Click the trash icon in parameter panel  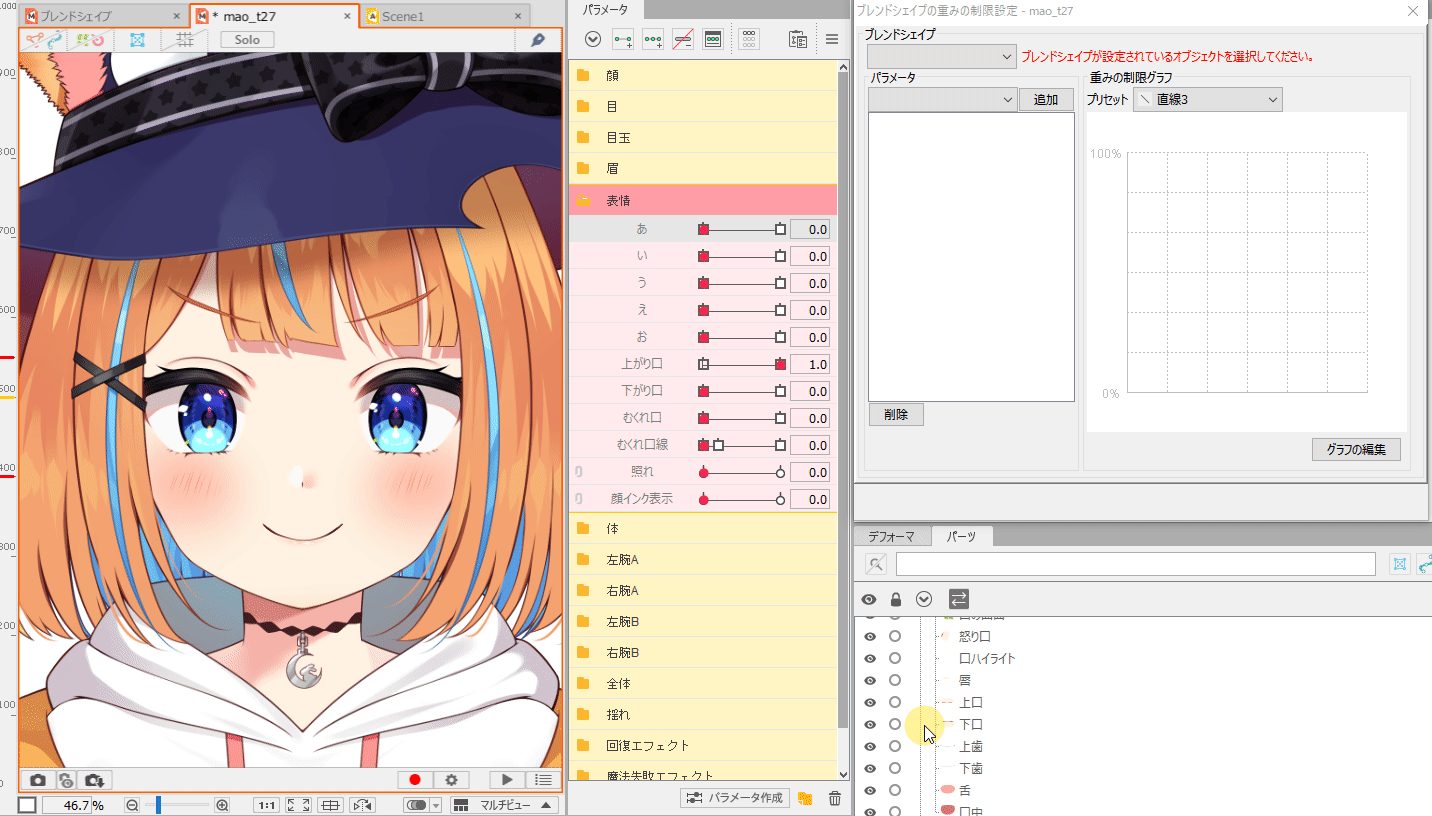point(834,798)
